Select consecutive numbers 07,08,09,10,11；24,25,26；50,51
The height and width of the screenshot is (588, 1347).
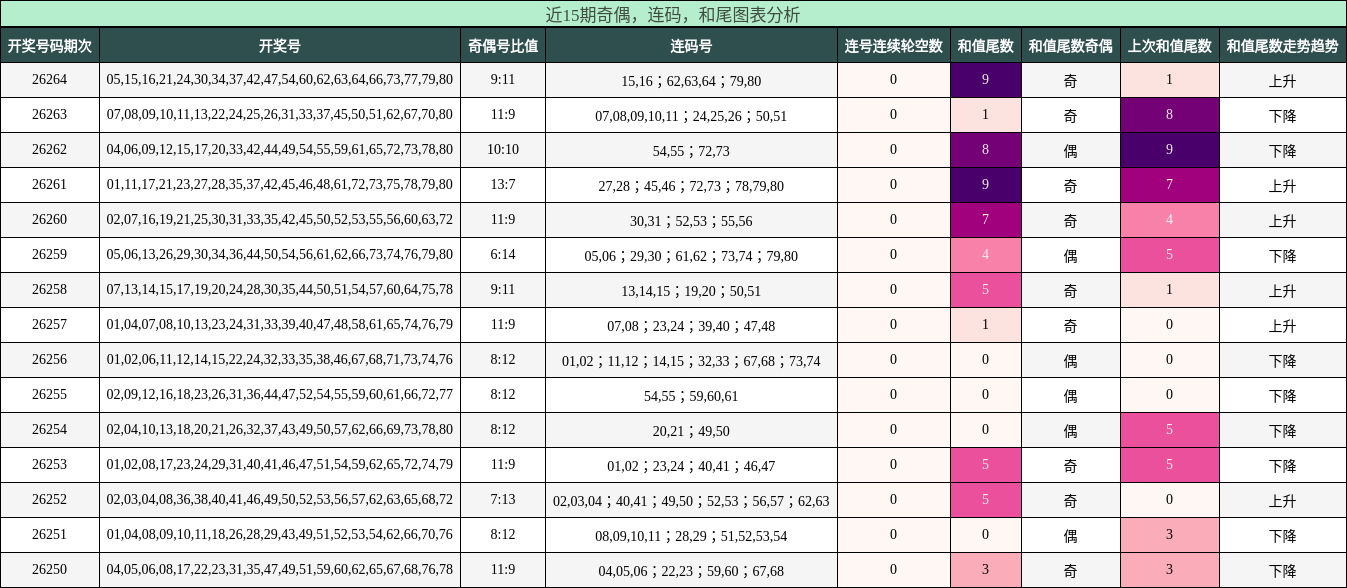[x=691, y=116]
